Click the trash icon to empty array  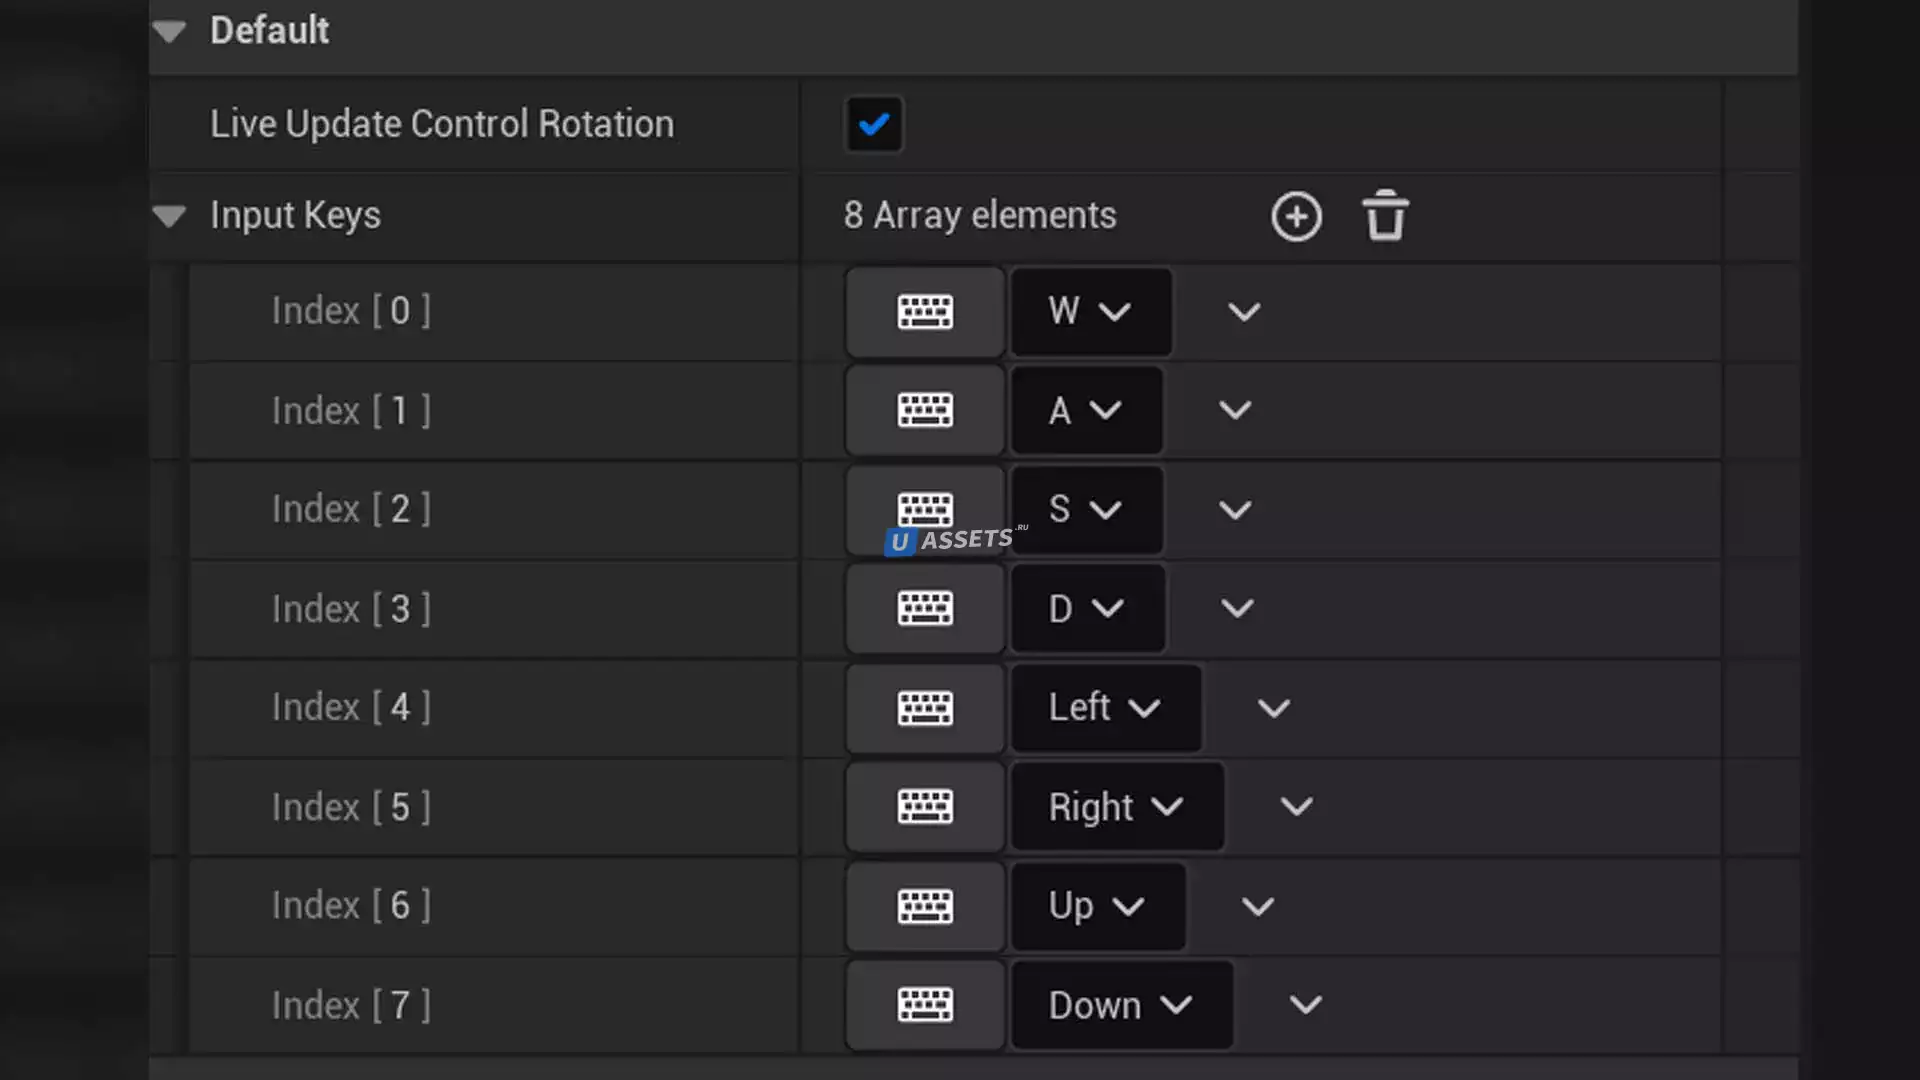1385,216
